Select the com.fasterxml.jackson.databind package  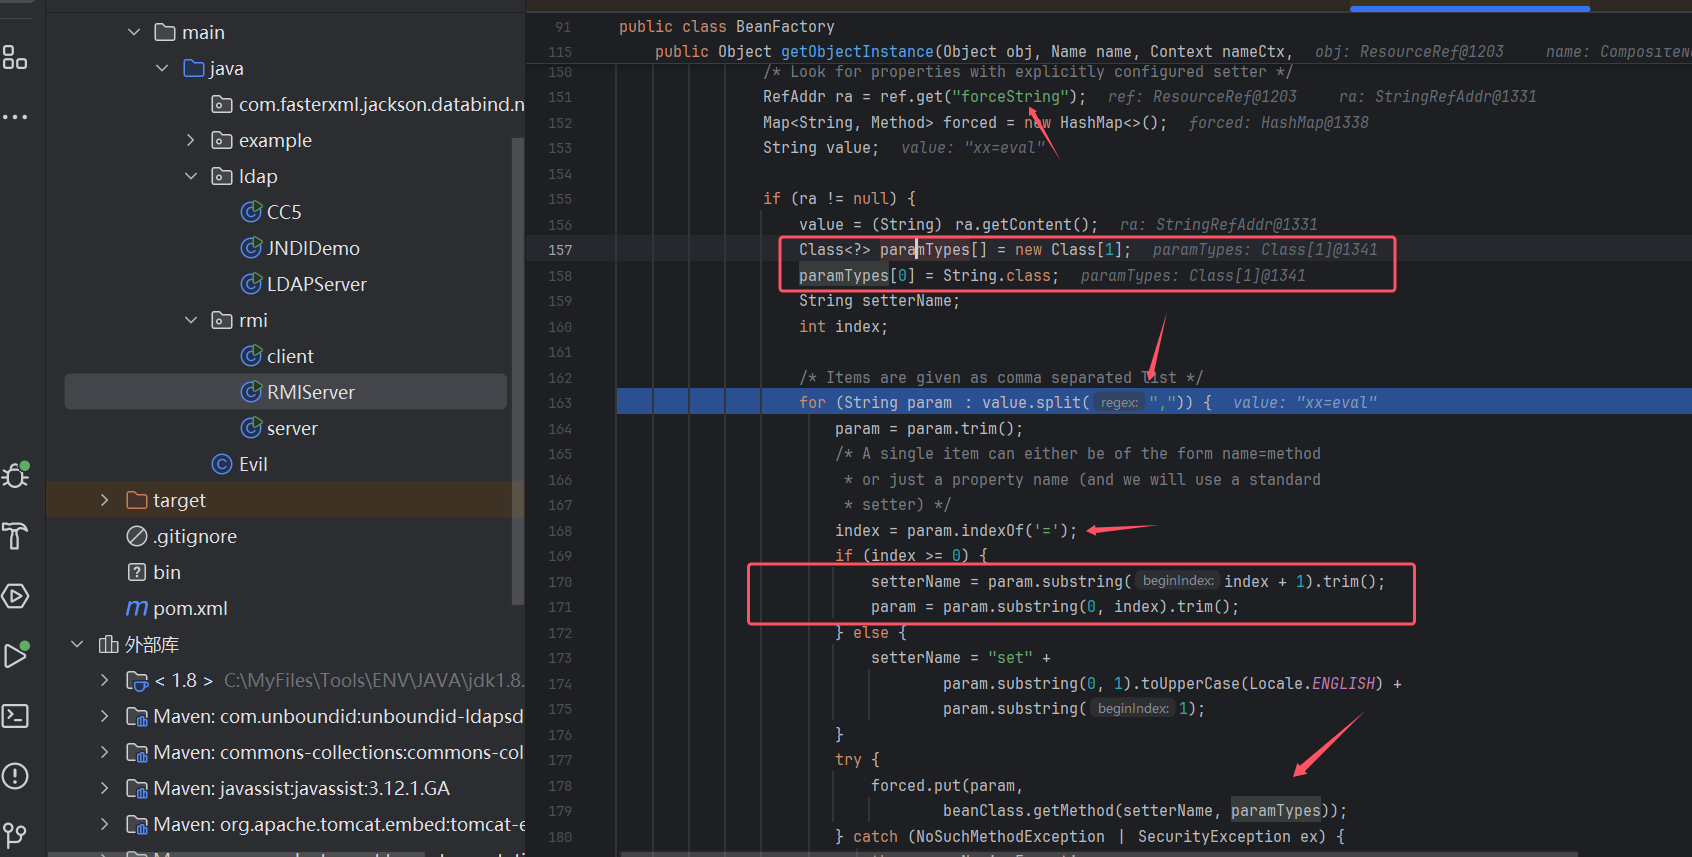point(368,104)
